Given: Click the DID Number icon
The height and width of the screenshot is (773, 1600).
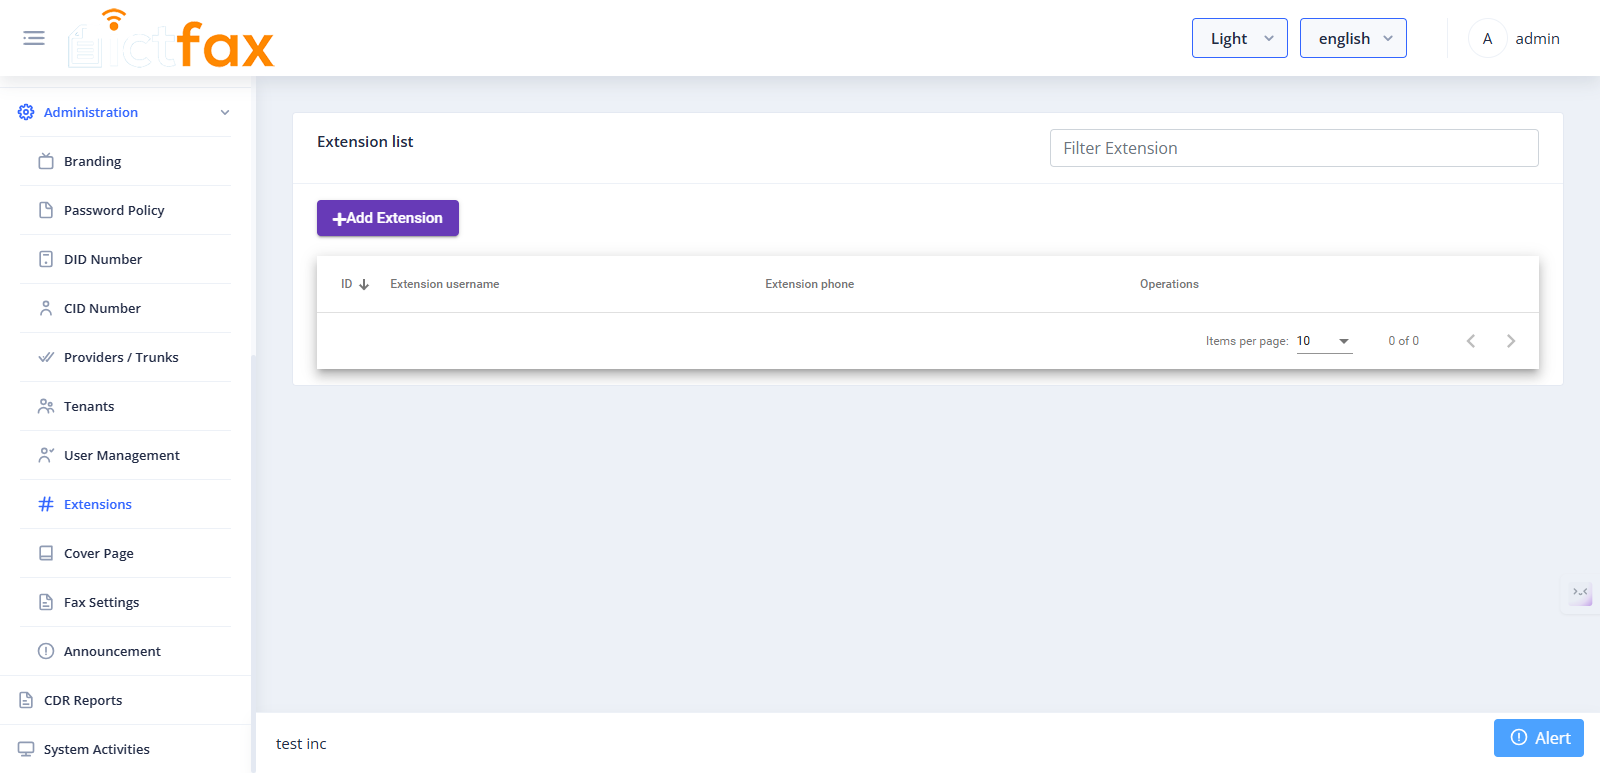Looking at the screenshot, I should click(46, 259).
